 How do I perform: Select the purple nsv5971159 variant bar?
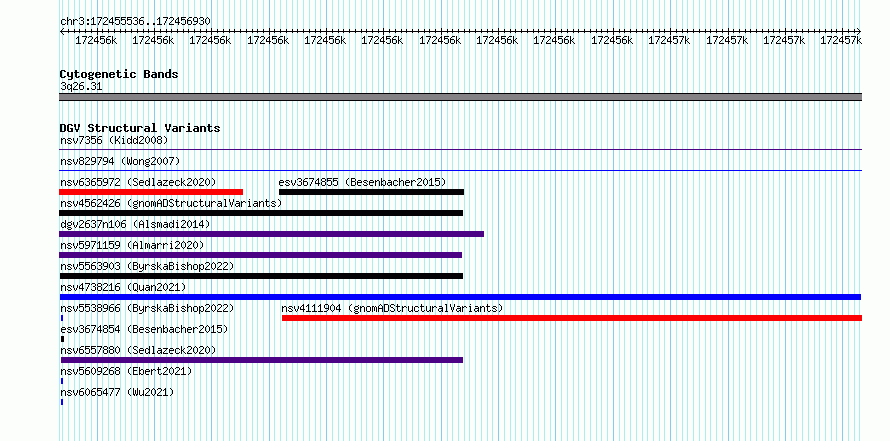click(x=261, y=255)
